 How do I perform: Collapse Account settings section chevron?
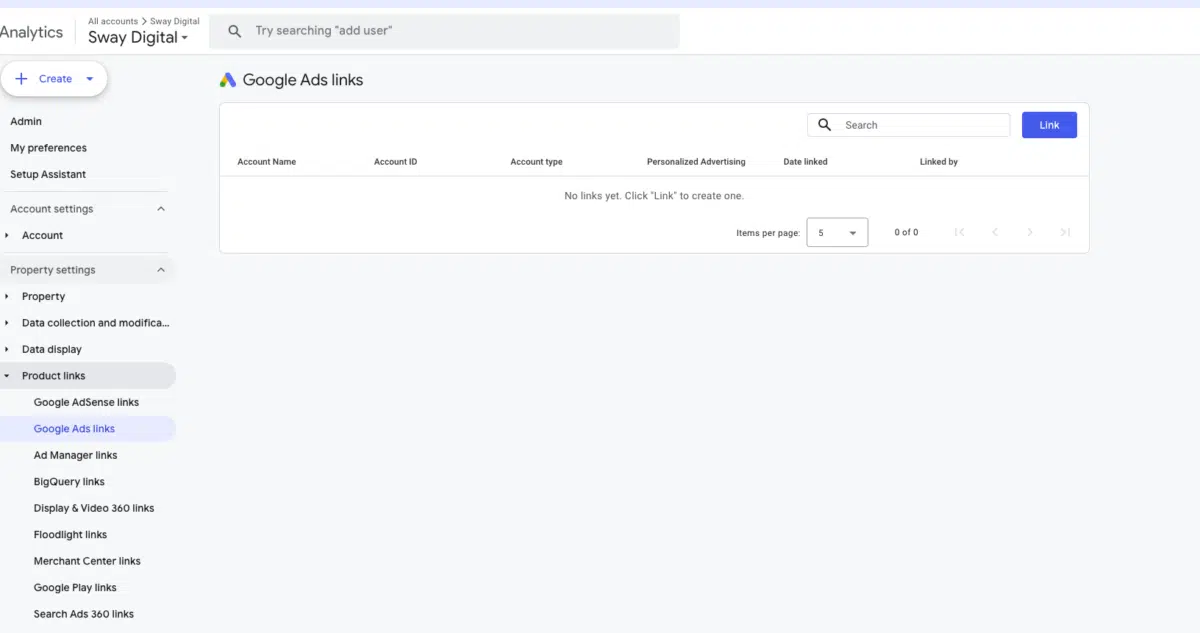pyautogui.click(x=161, y=209)
